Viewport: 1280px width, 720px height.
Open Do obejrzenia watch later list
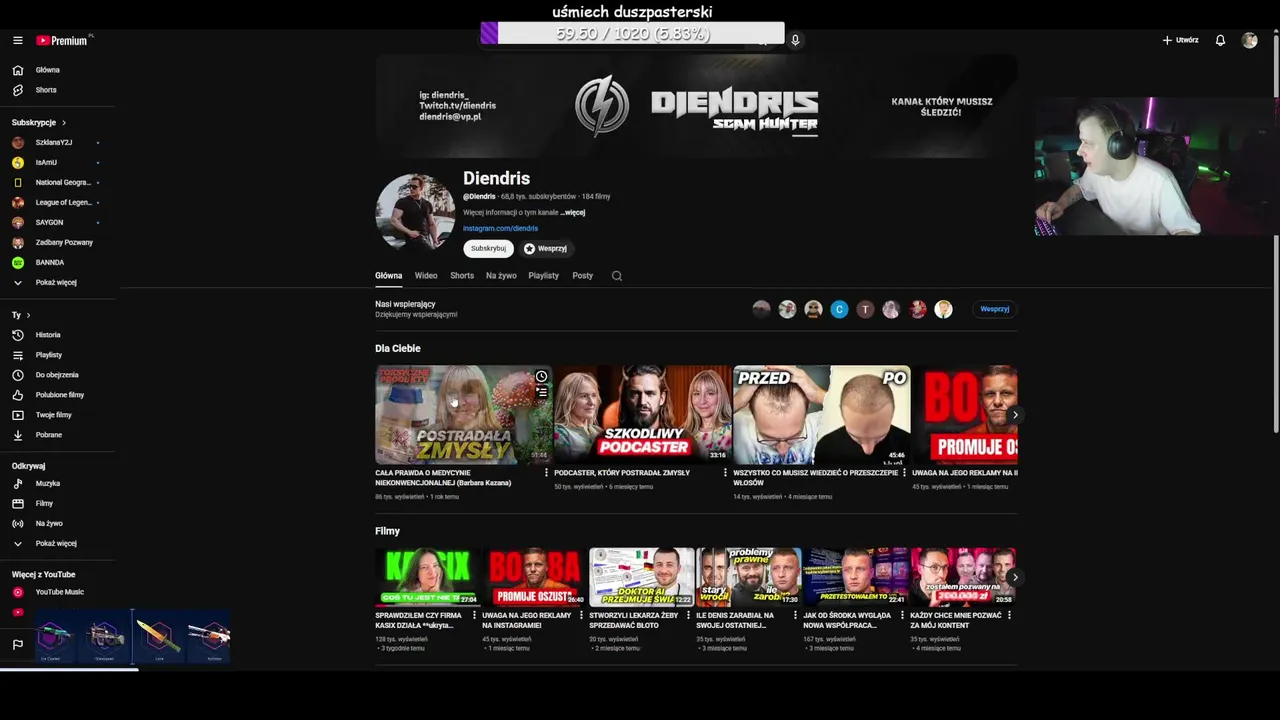(58, 375)
